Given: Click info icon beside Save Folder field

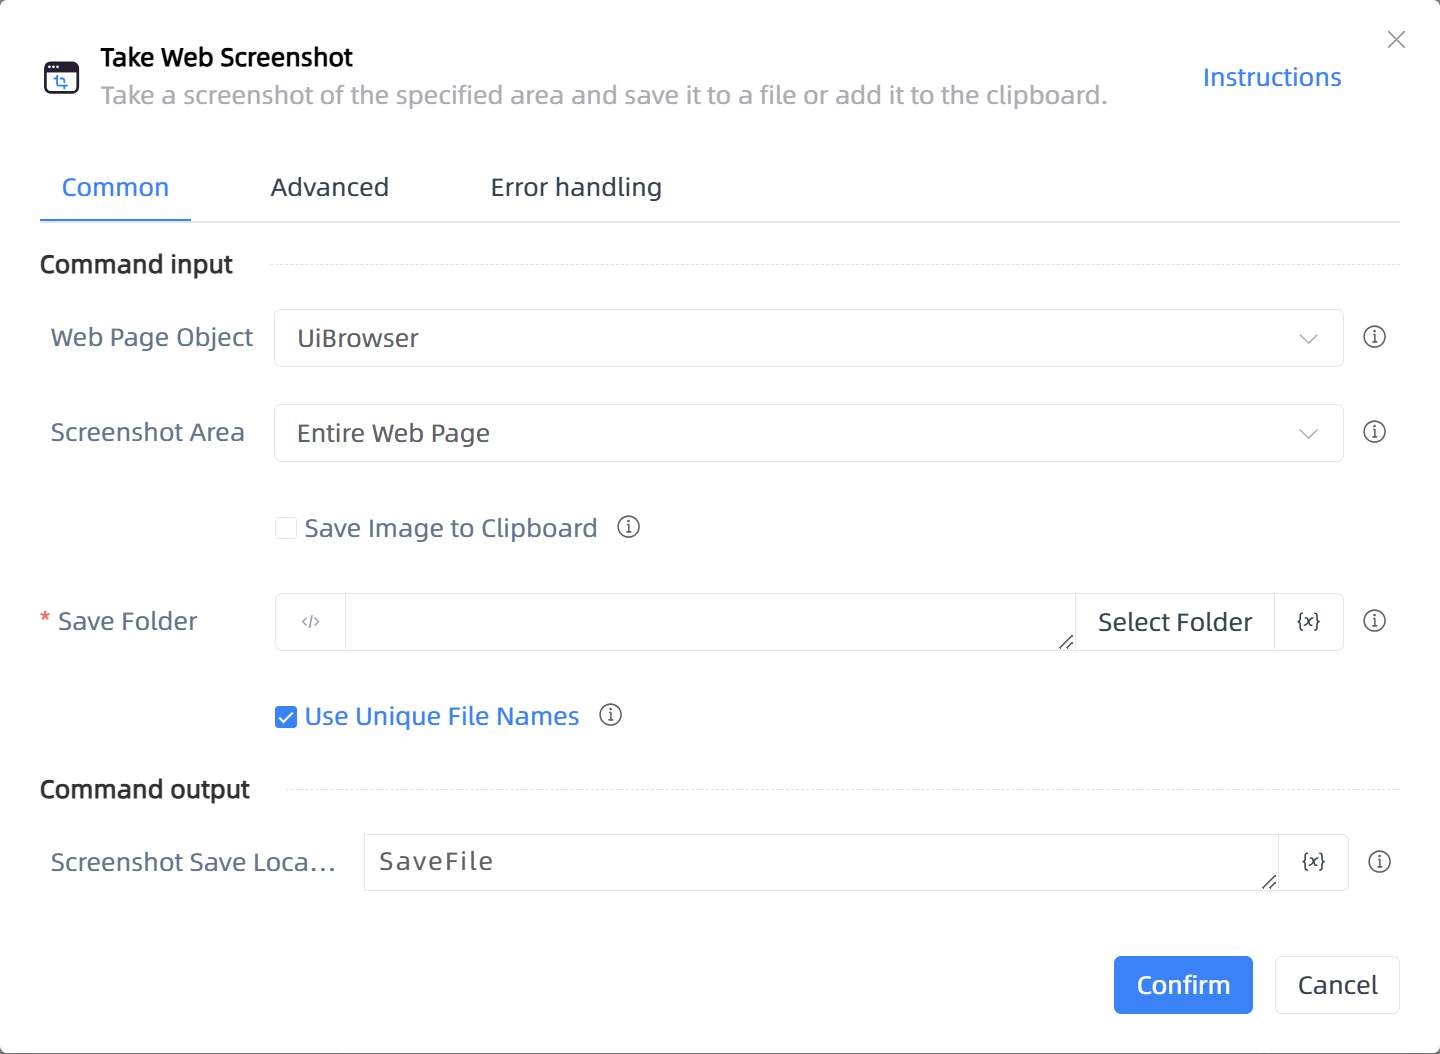Looking at the screenshot, I should [1375, 621].
